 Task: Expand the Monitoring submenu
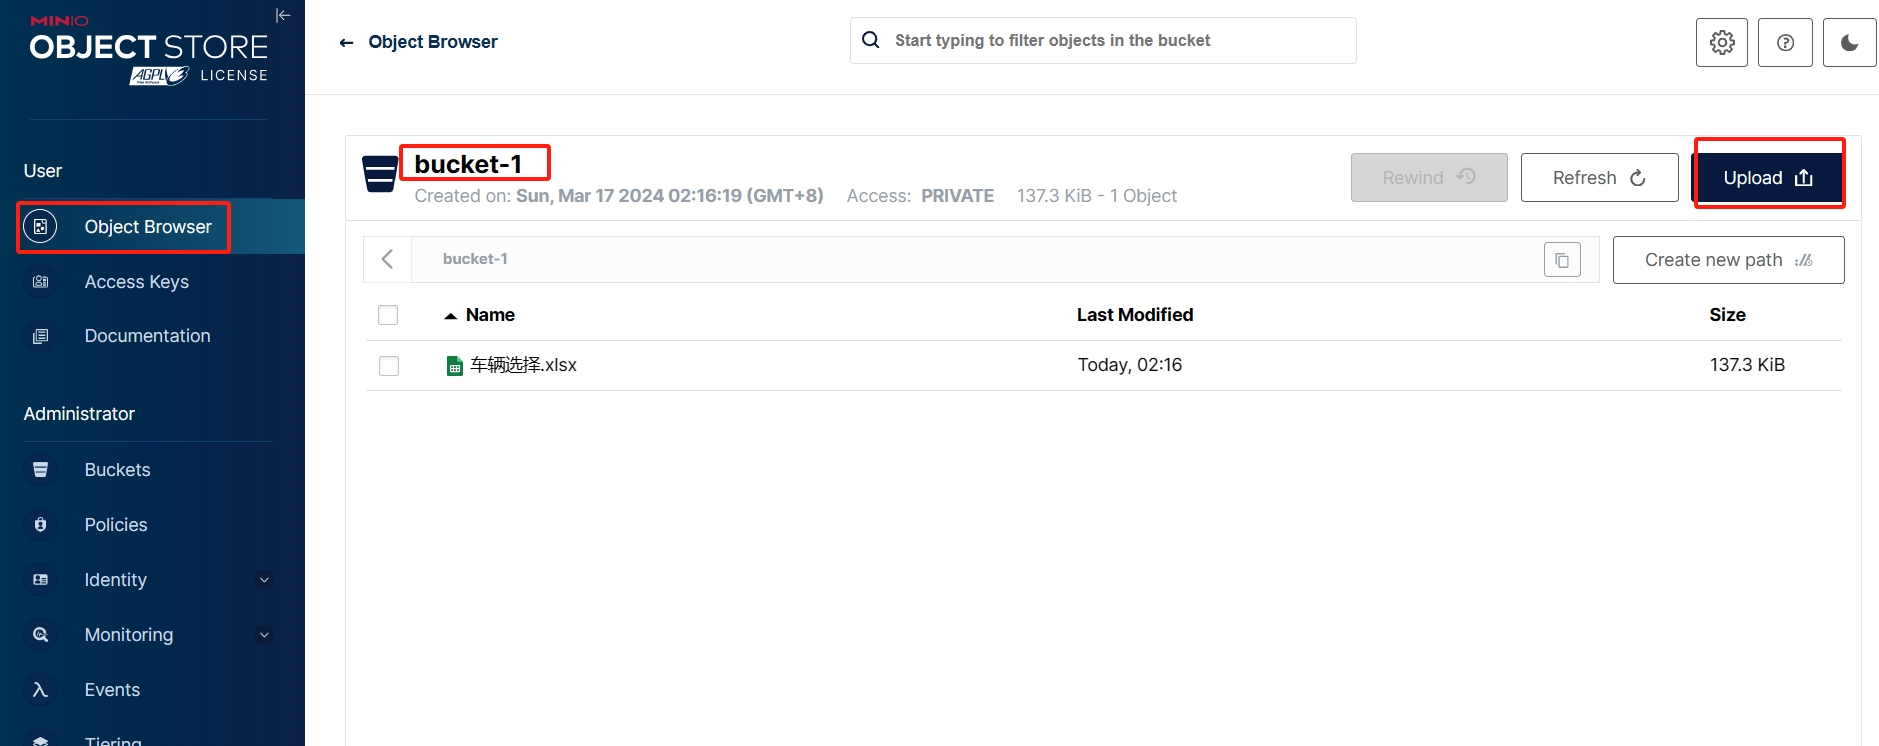click(x=264, y=635)
